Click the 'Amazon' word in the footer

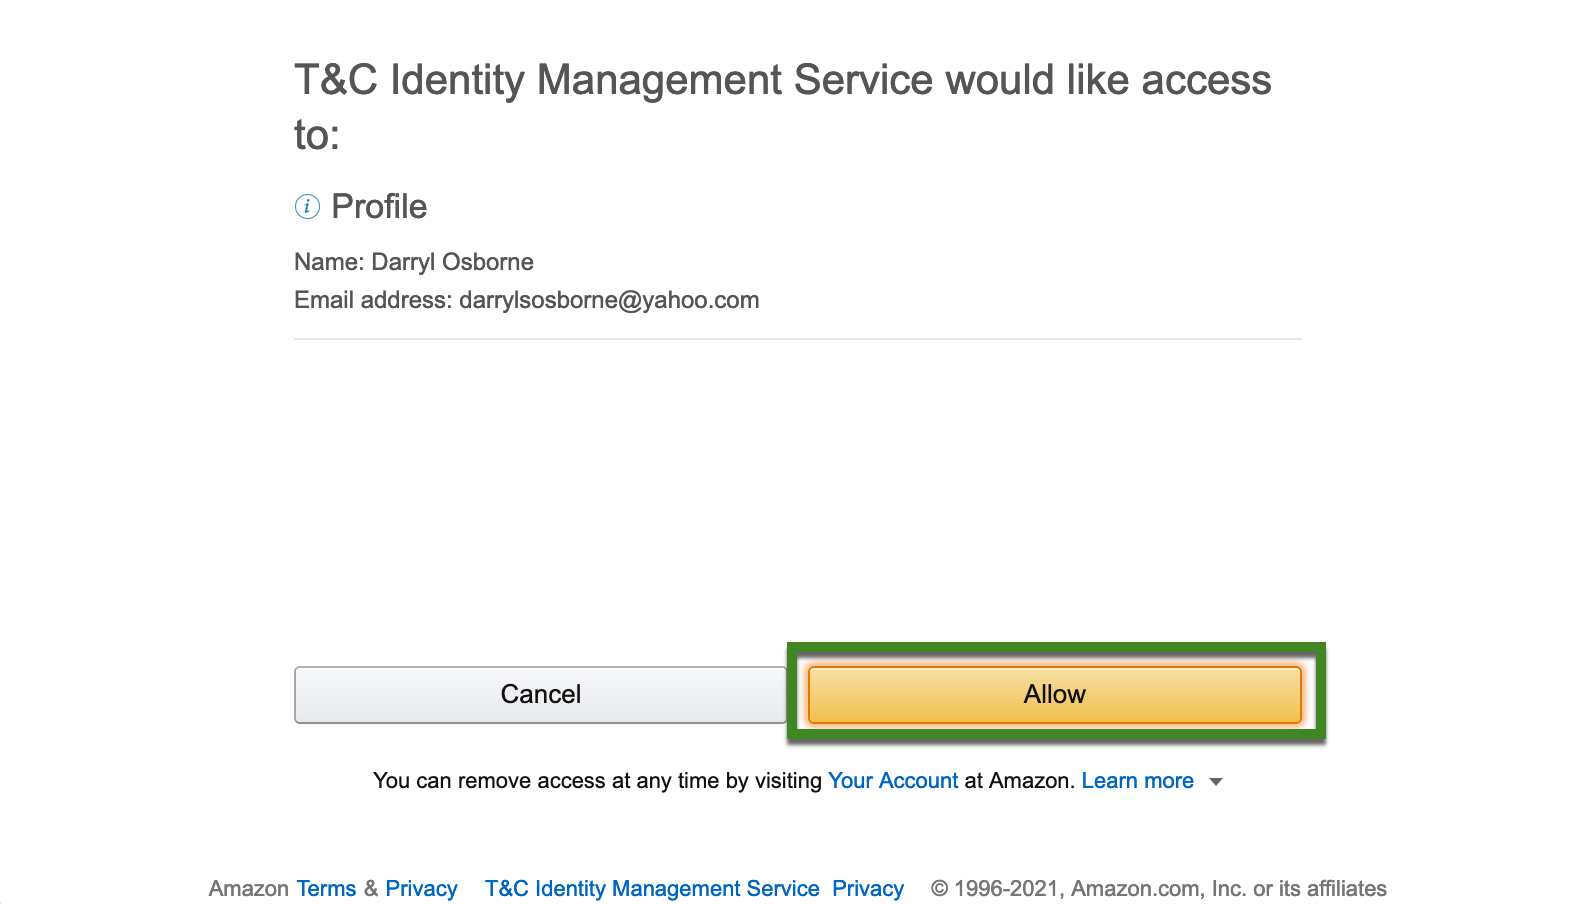(x=249, y=889)
